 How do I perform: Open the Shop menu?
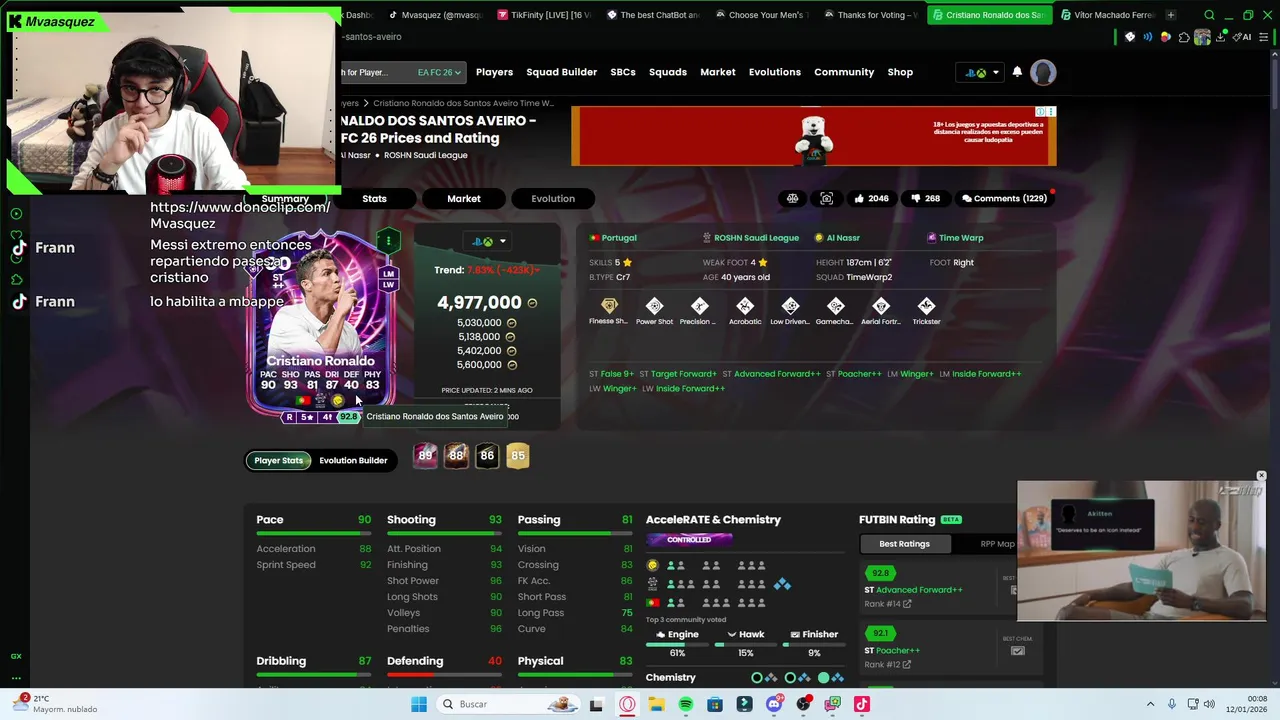tap(900, 72)
